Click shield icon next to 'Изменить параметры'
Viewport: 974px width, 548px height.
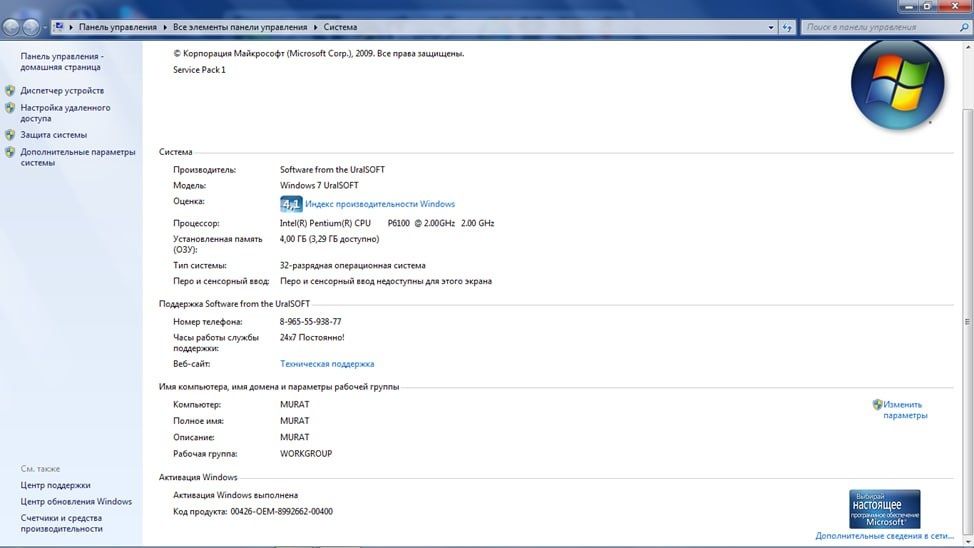(877, 404)
